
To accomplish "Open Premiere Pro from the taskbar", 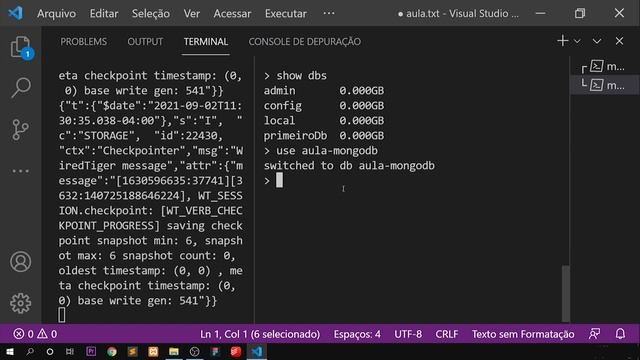I will tap(91, 351).
